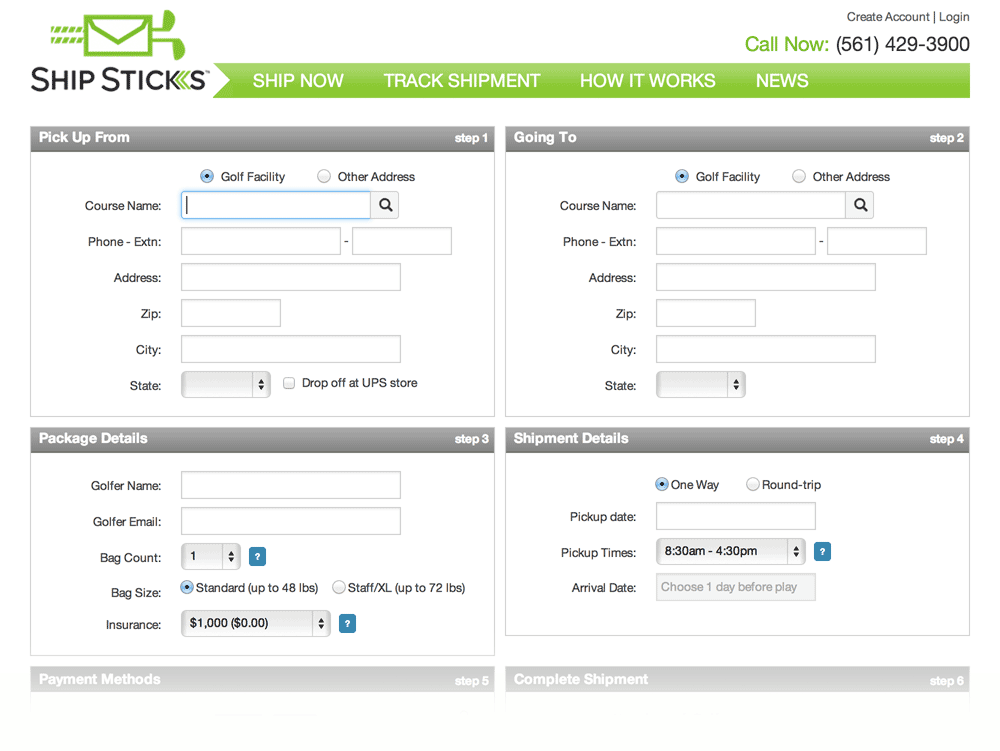Image resolution: width=1000 pixels, height=751 pixels.
Task: Select Golf Facility for Pick Up From
Action: [207, 176]
